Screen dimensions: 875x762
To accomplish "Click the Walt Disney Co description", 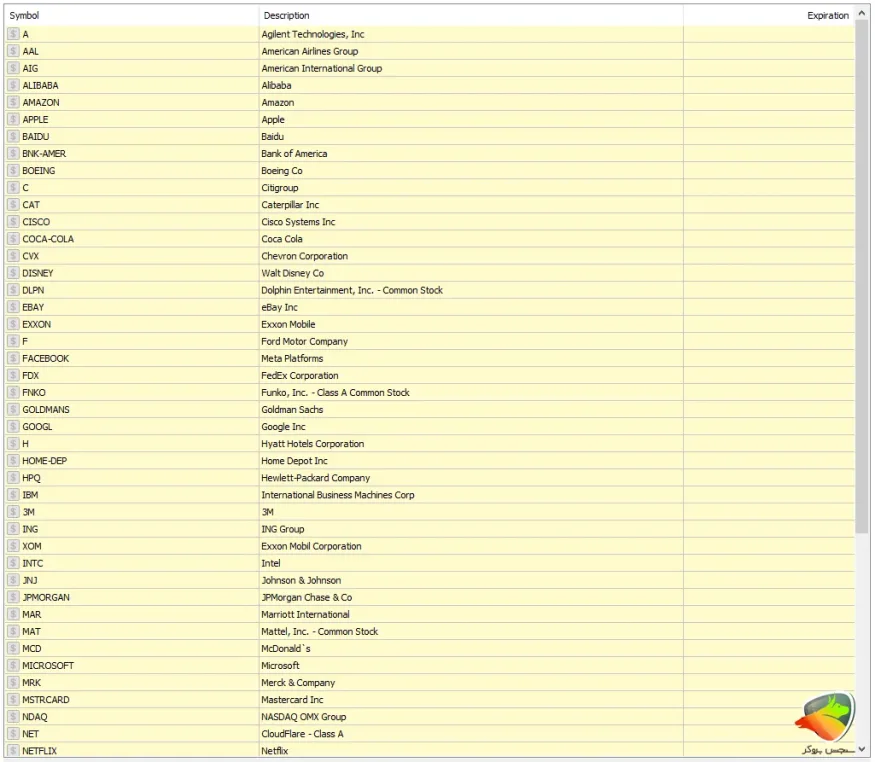I will pyautogui.click(x=293, y=273).
